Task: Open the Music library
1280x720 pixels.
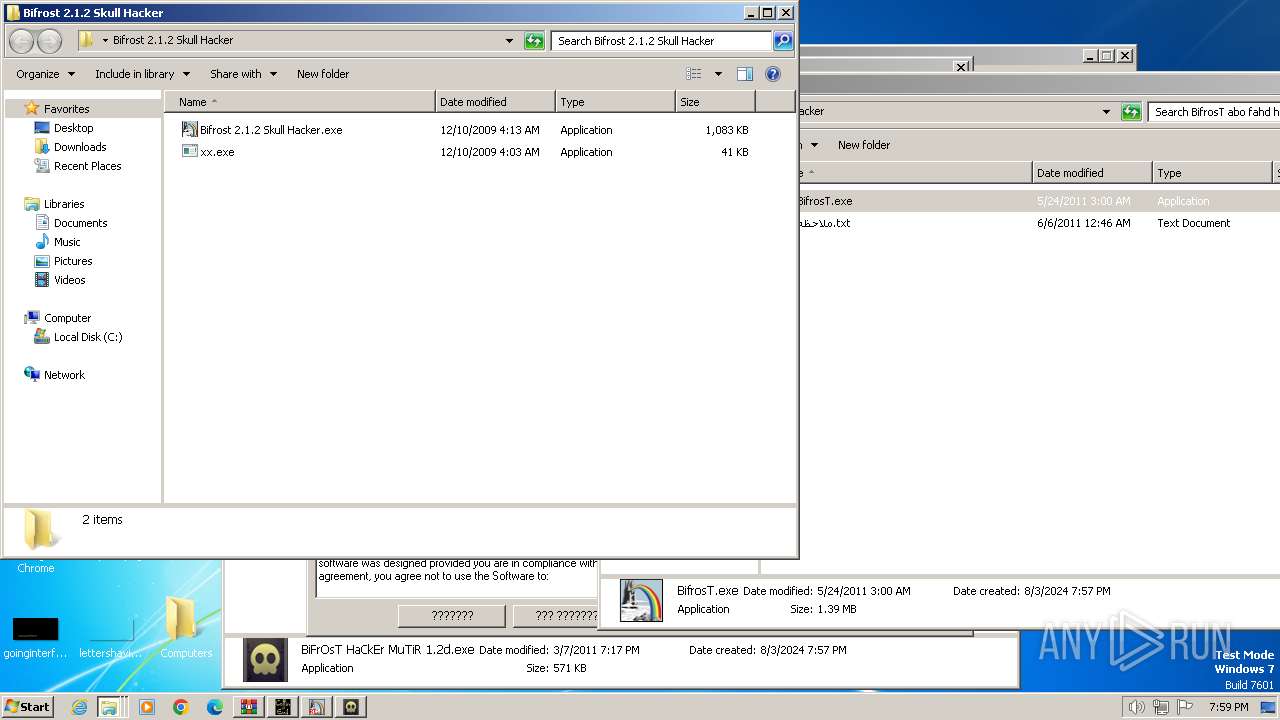Action: [x=67, y=242]
